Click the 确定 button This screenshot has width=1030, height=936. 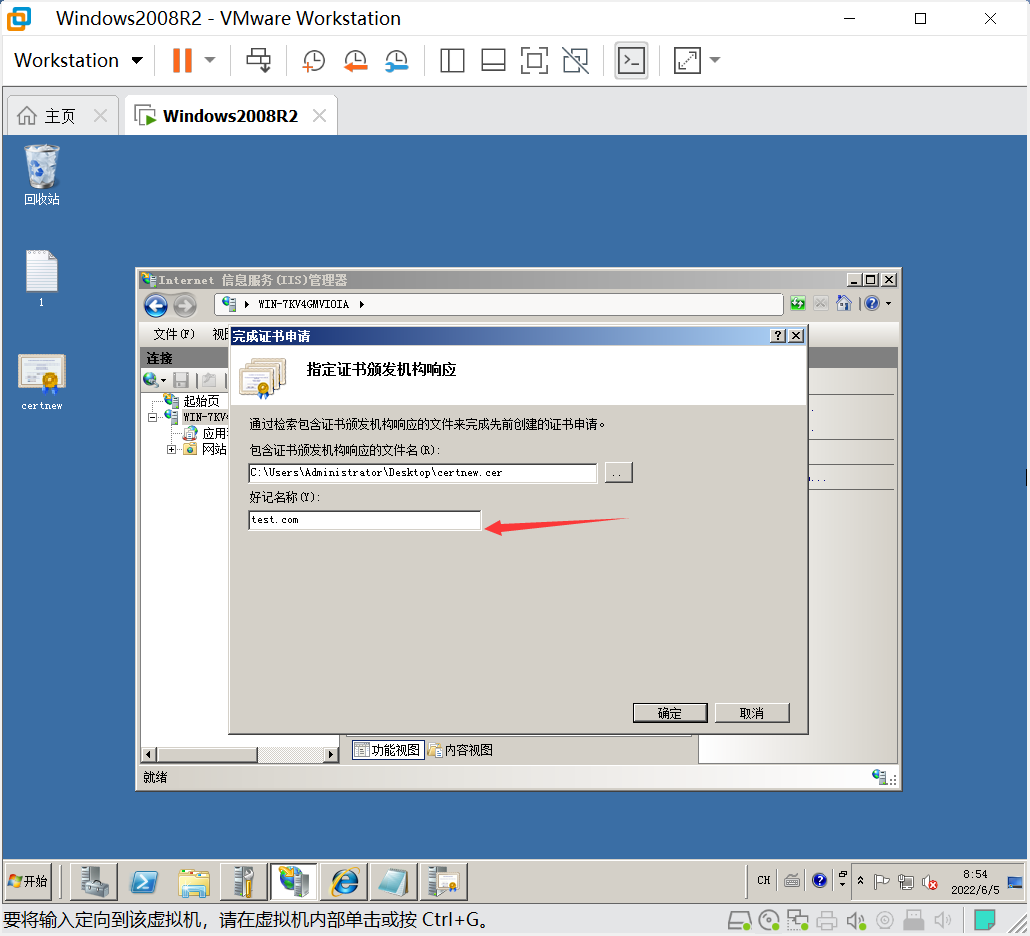coord(670,713)
